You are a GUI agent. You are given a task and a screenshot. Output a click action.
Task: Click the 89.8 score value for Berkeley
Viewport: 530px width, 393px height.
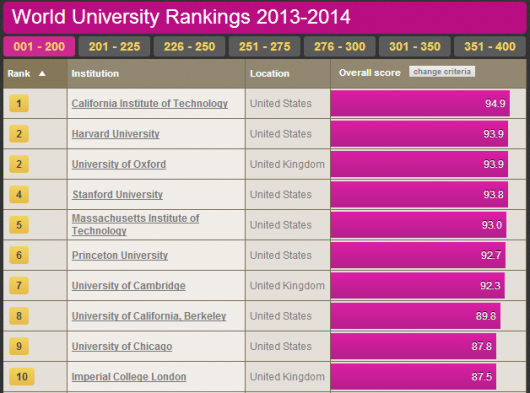pyautogui.click(x=486, y=316)
